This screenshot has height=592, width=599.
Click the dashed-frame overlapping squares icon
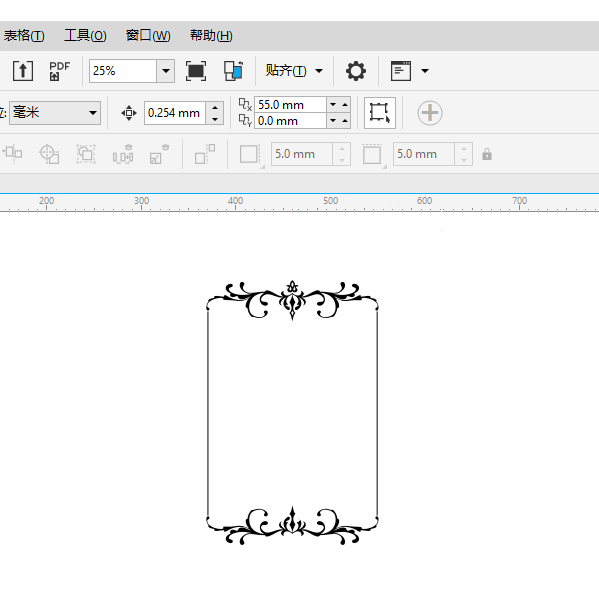pos(86,154)
